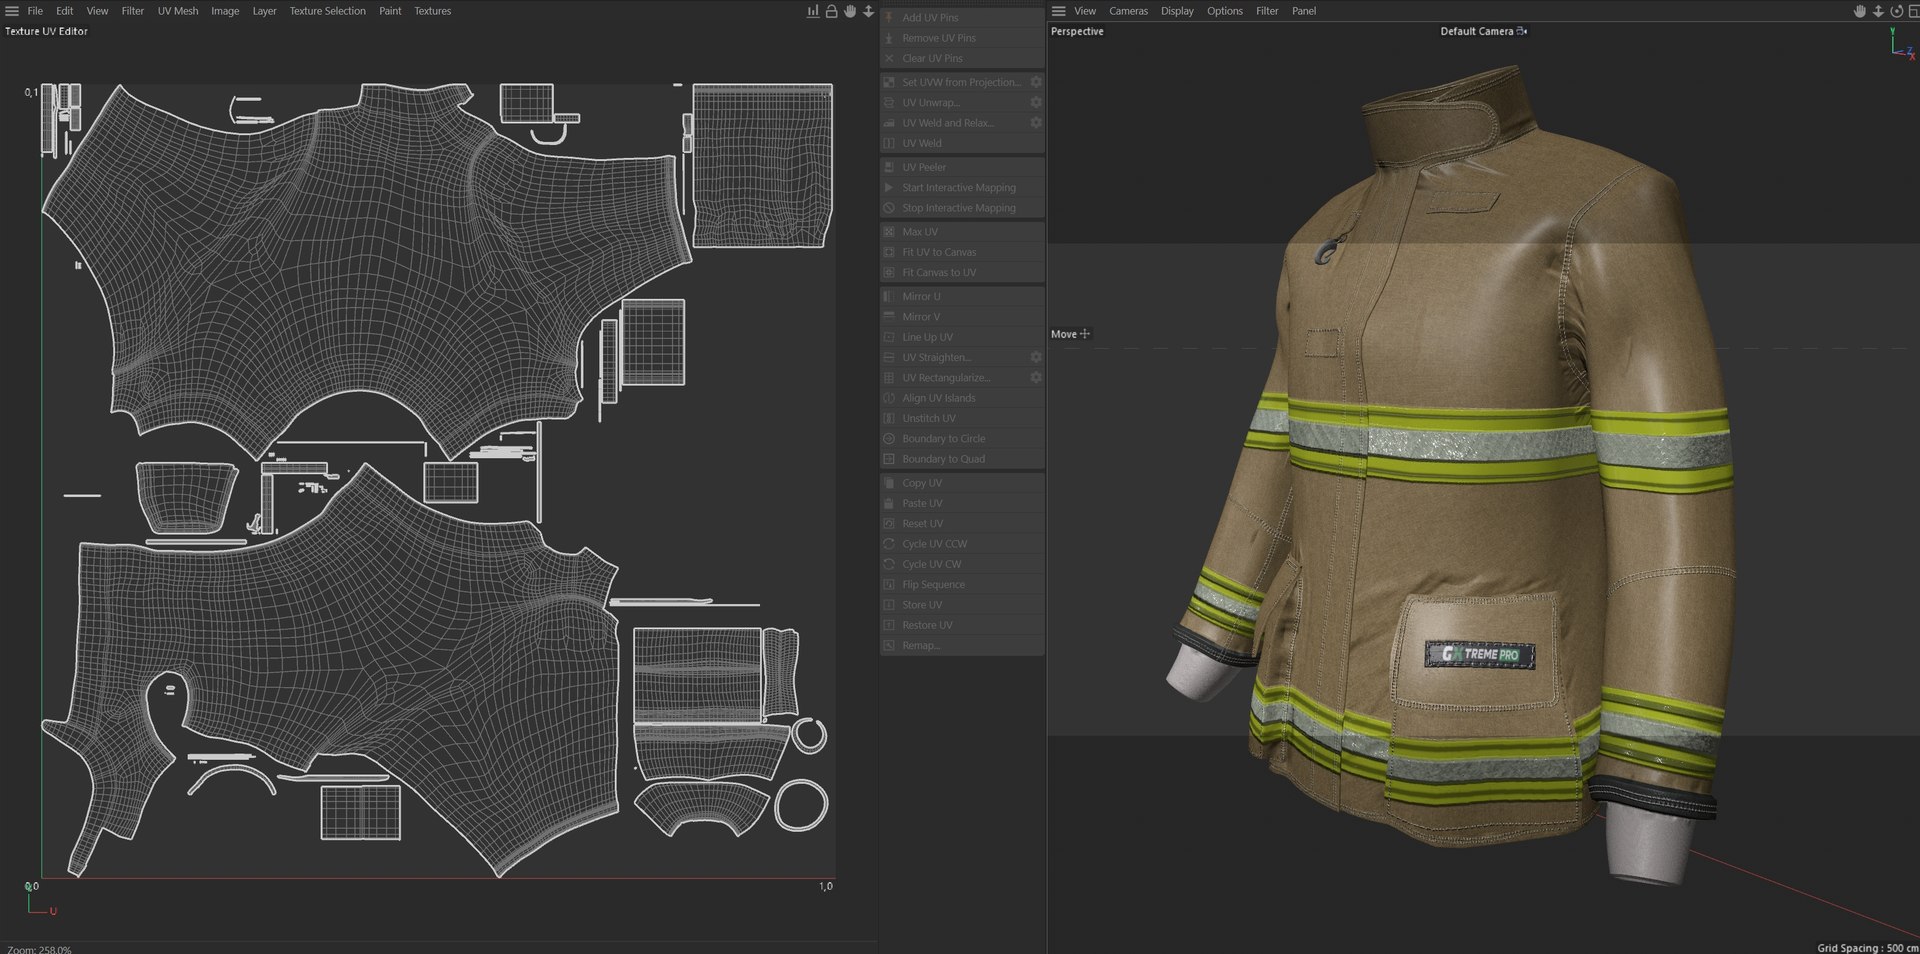Click the Fit UV to Canvas command
Screen dimensions: 1920x954
tap(962, 252)
